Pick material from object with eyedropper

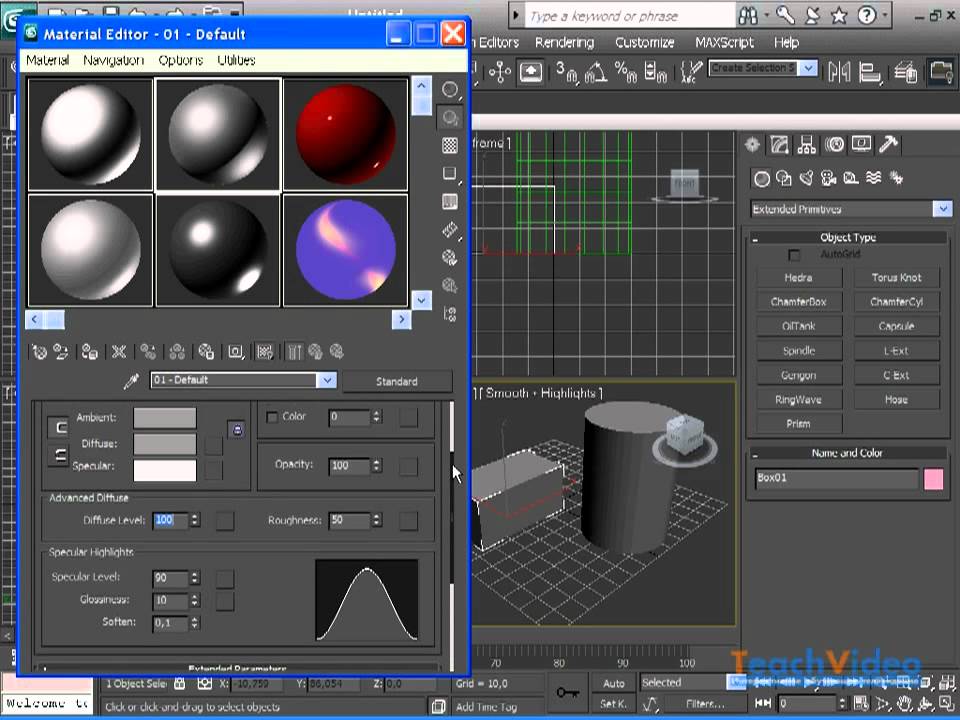tap(131, 381)
